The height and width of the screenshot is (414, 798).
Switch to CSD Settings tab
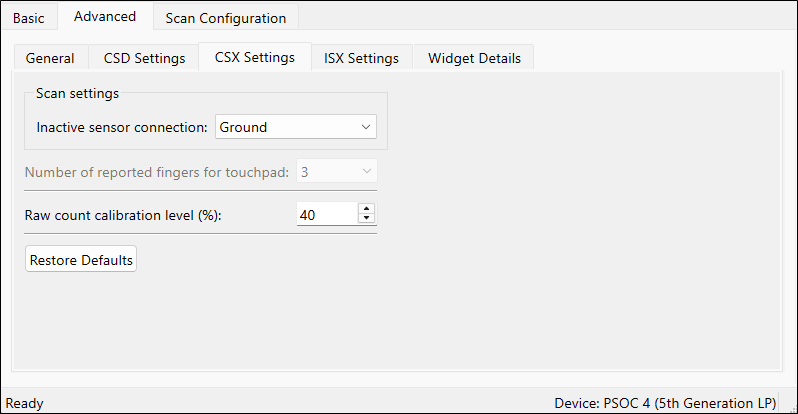click(x=145, y=58)
